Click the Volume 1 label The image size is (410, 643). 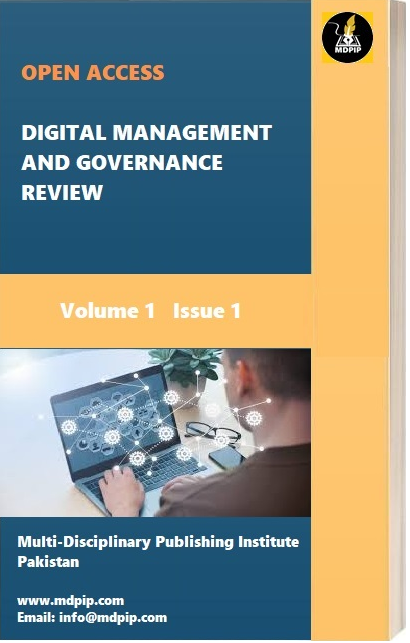coord(107,310)
